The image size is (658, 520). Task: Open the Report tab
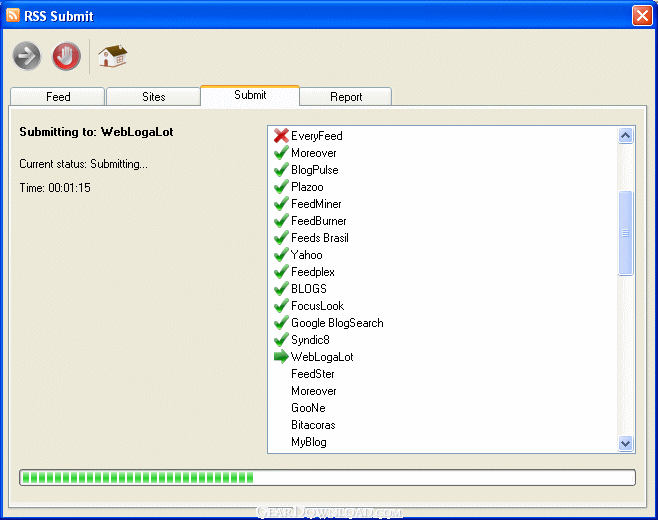pyautogui.click(x=346, y=97)
